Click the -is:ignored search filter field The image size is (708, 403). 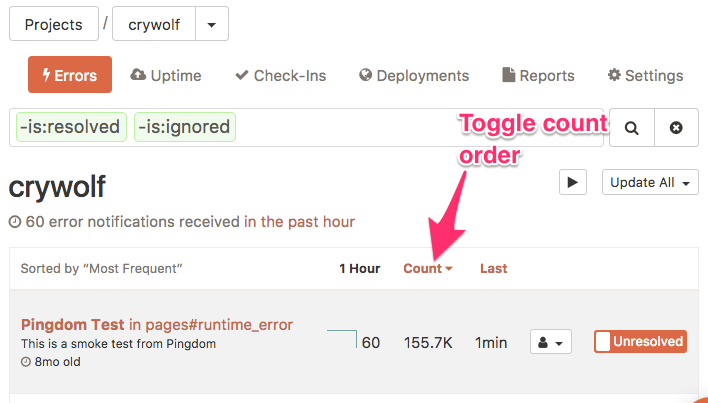(184, 127)
